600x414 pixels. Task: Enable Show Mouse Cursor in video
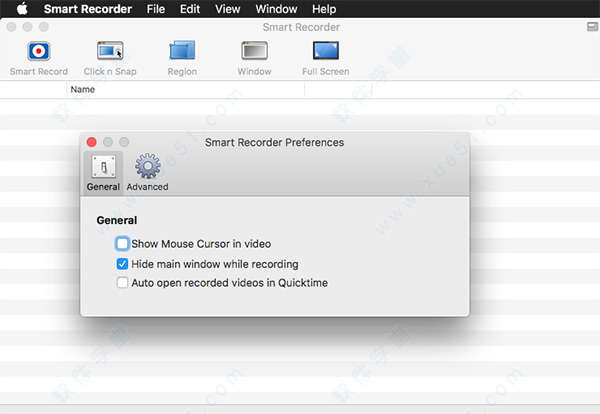(122, 244)
